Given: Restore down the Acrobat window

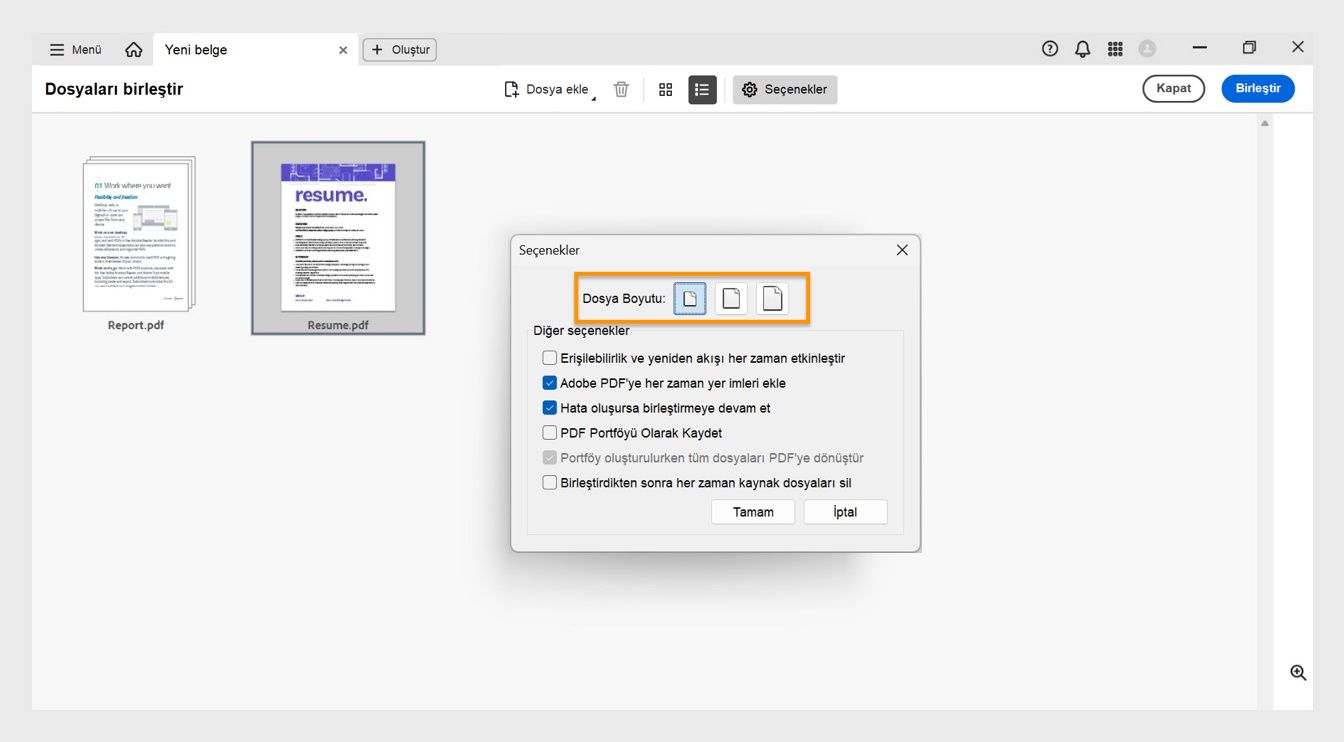Looking at the screenshot, I should [x=1249, y=48].
